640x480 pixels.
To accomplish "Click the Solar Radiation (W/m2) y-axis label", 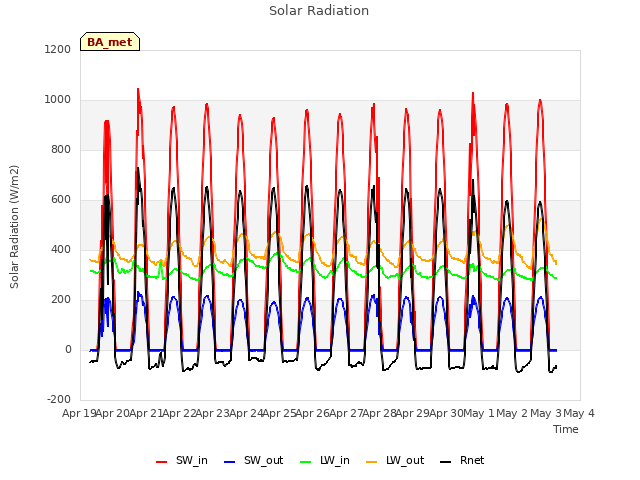I will [x=14, y=227].
